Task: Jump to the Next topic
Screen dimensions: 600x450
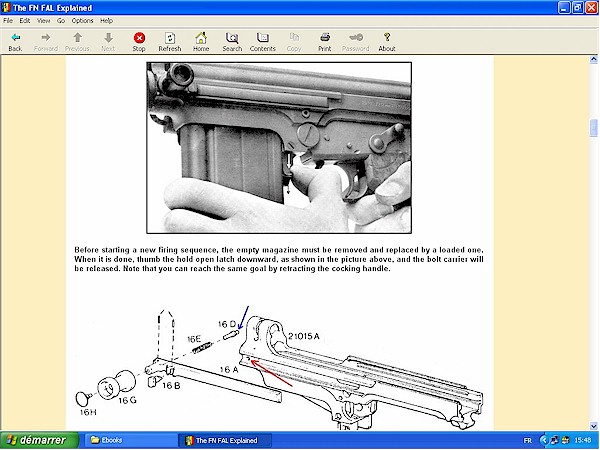Action: 108,42
